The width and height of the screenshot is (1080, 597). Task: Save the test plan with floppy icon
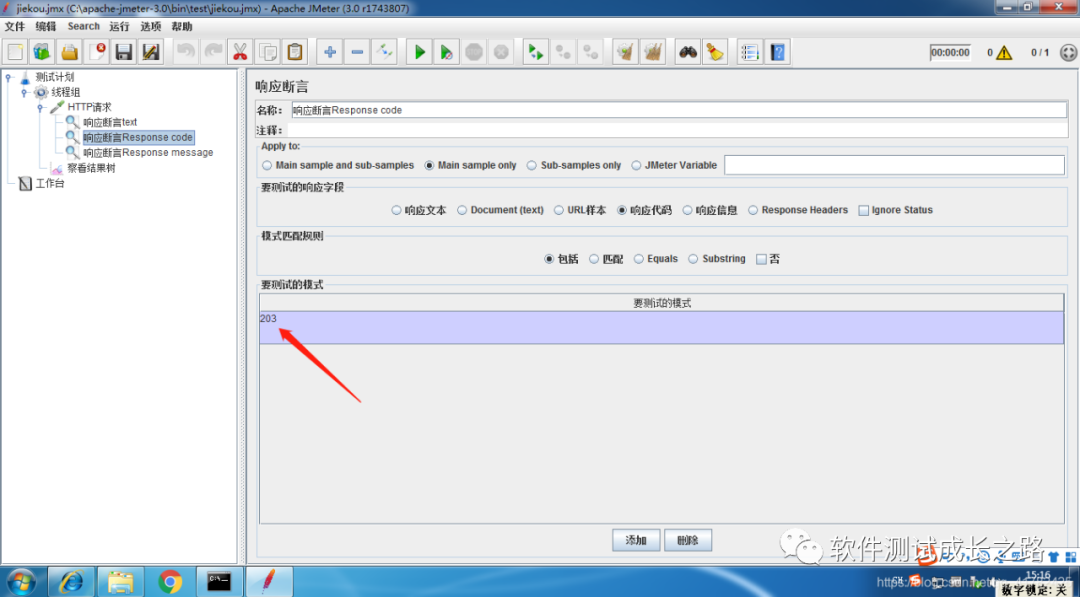tap(123, 52)
